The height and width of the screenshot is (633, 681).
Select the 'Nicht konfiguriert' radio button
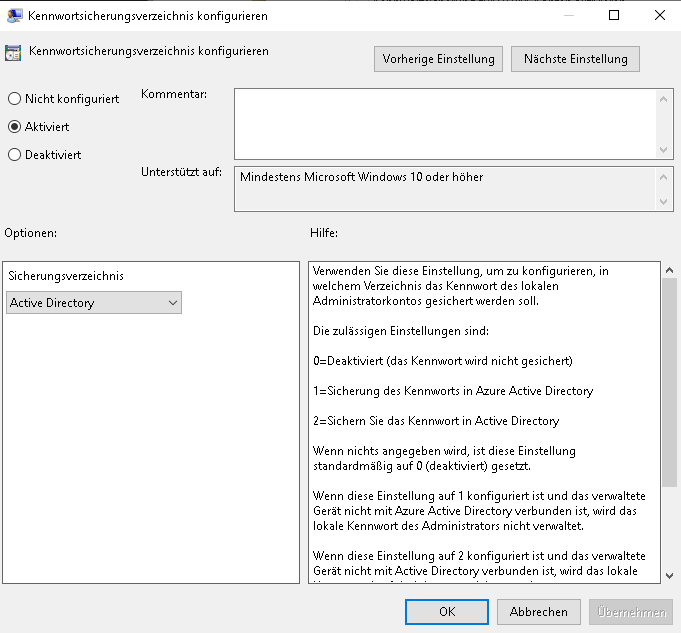point(14,99)
